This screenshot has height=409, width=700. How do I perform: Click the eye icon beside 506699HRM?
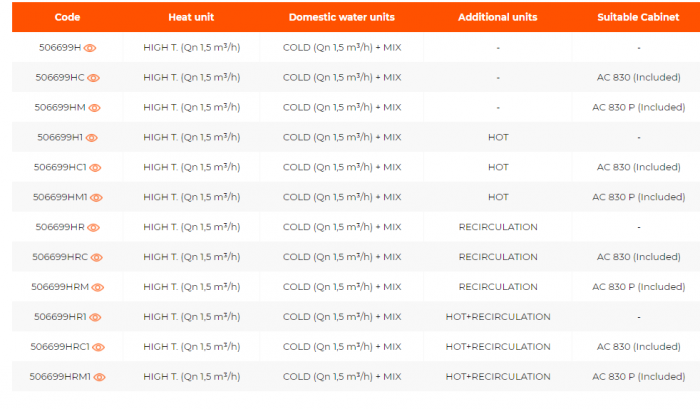(97, 288)
